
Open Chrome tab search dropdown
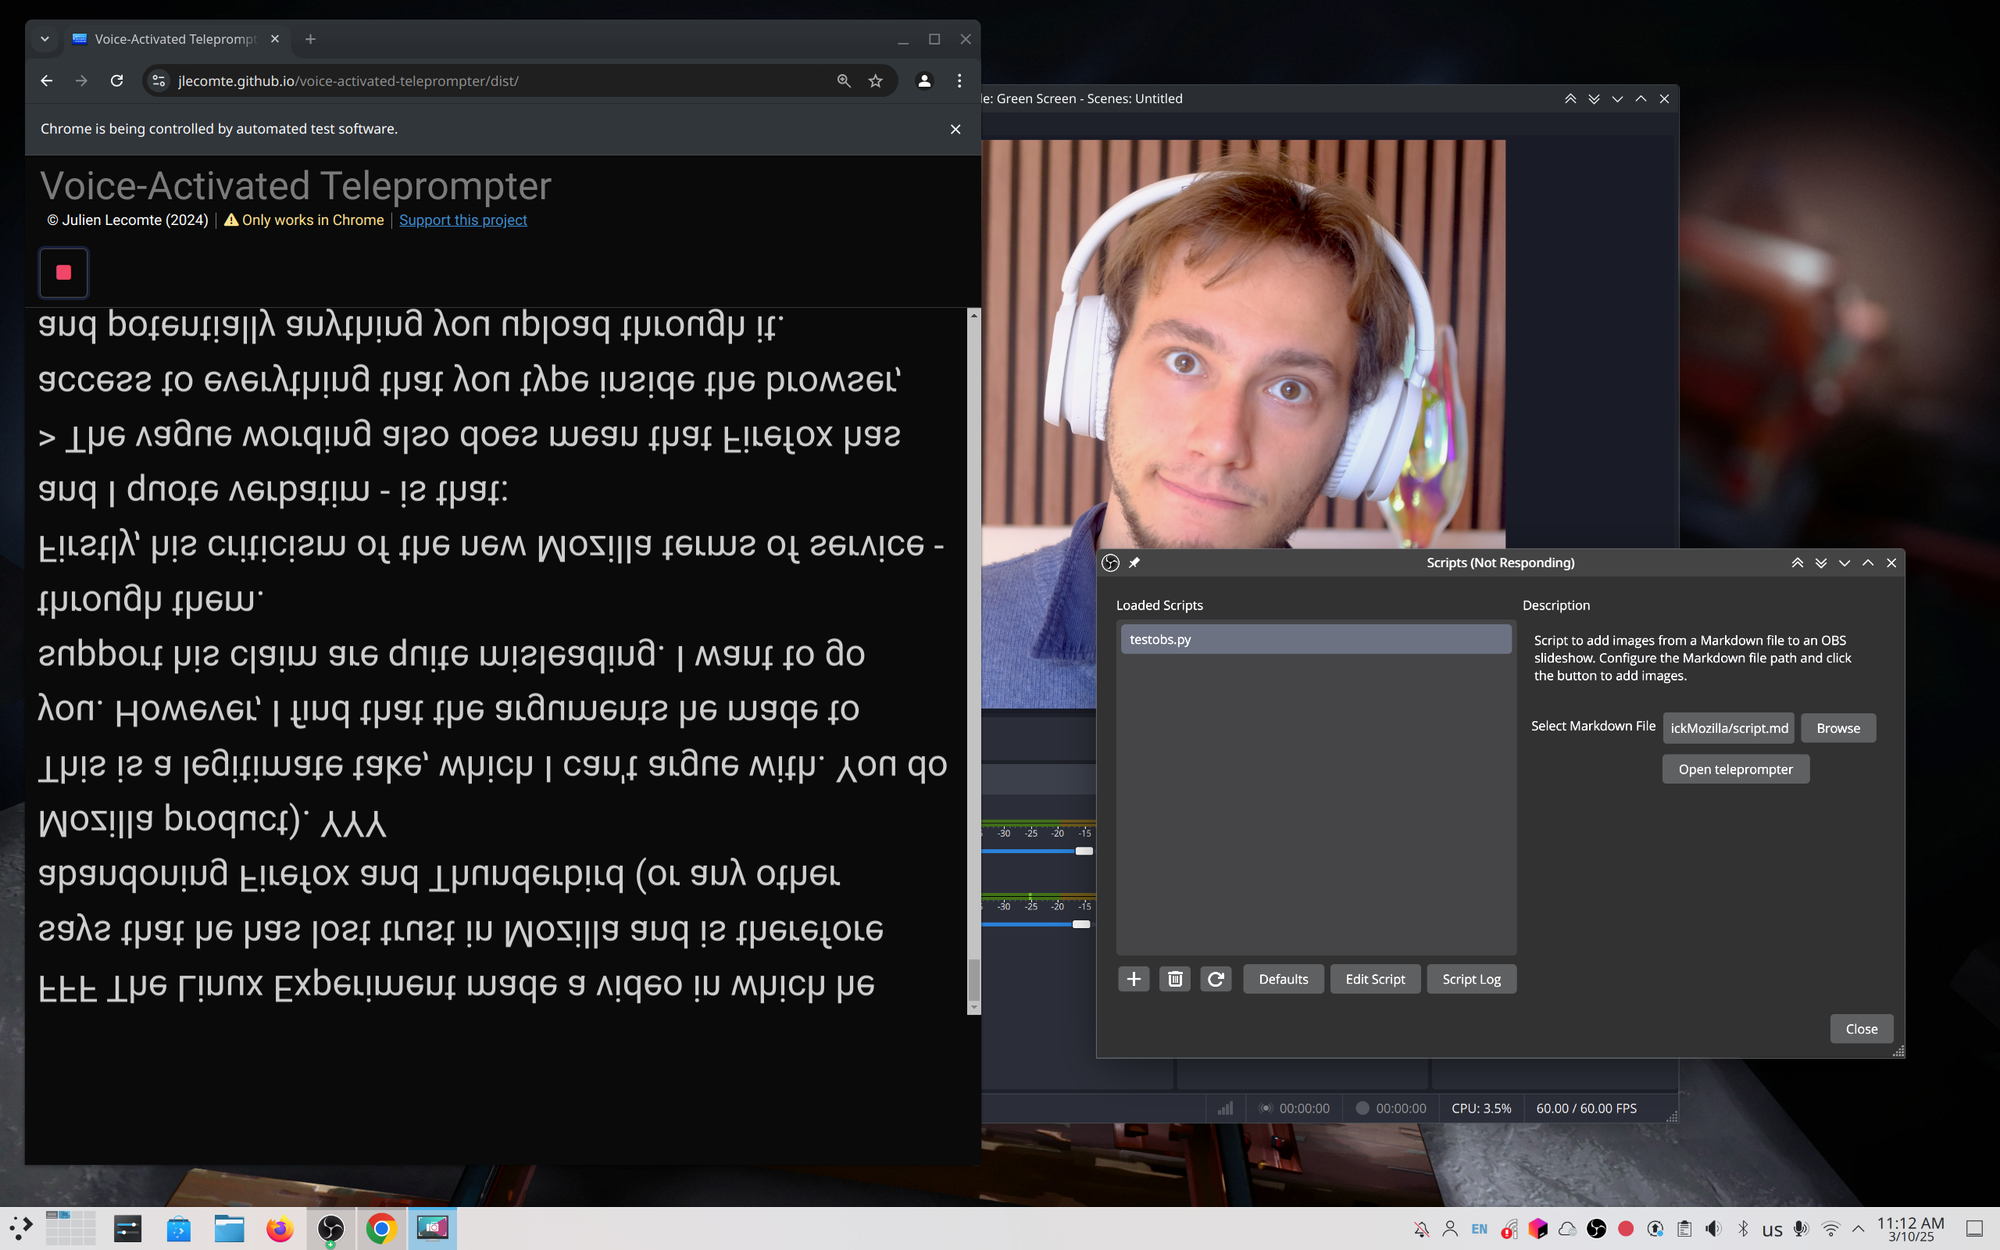(45, 39)
